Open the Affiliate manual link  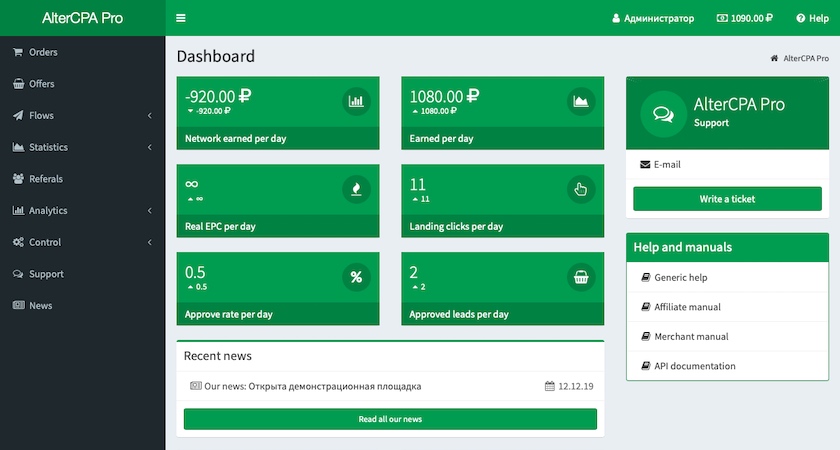(687, 307)
